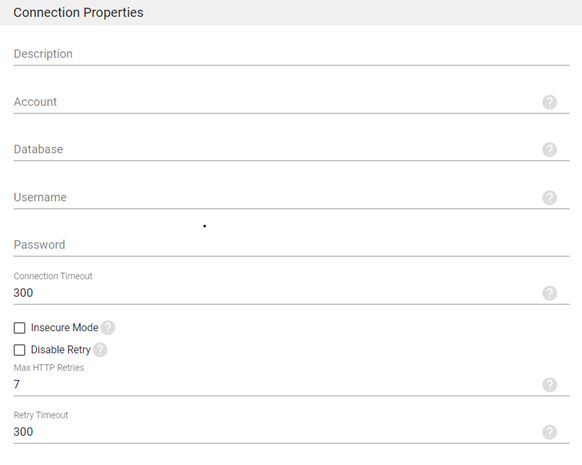Viewport: 582px width, 465px height.
Task: Click into the Username field
Action: click(277, 197)
